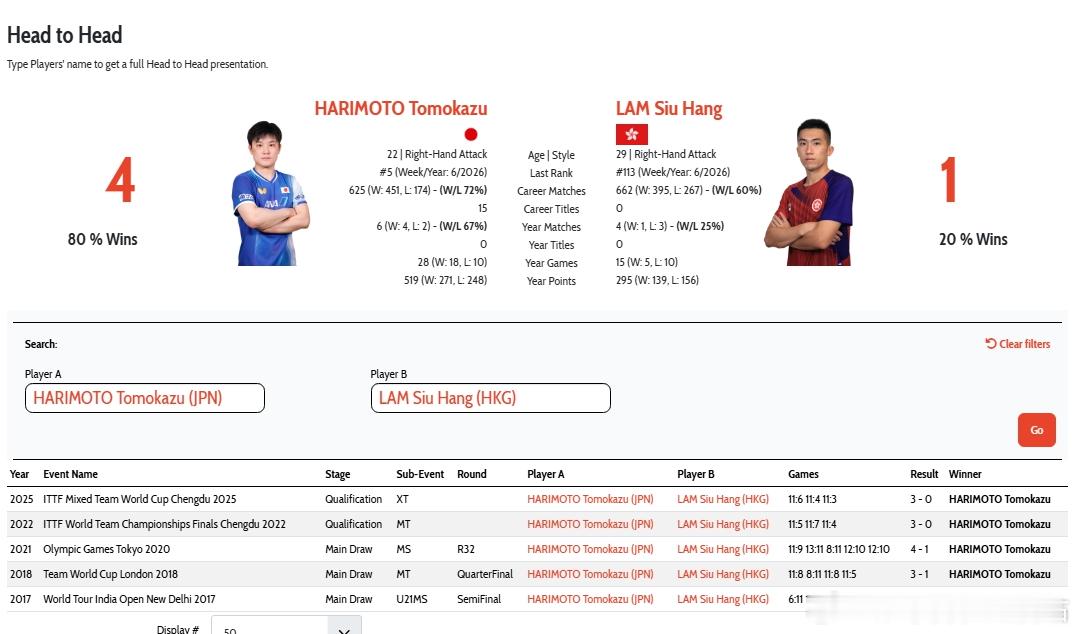This screenshot has height=634, width=1079.
Task: Open the HARIMOTO Tomokazu heading name
Action: pyautogui.click(x=400, y=109)
